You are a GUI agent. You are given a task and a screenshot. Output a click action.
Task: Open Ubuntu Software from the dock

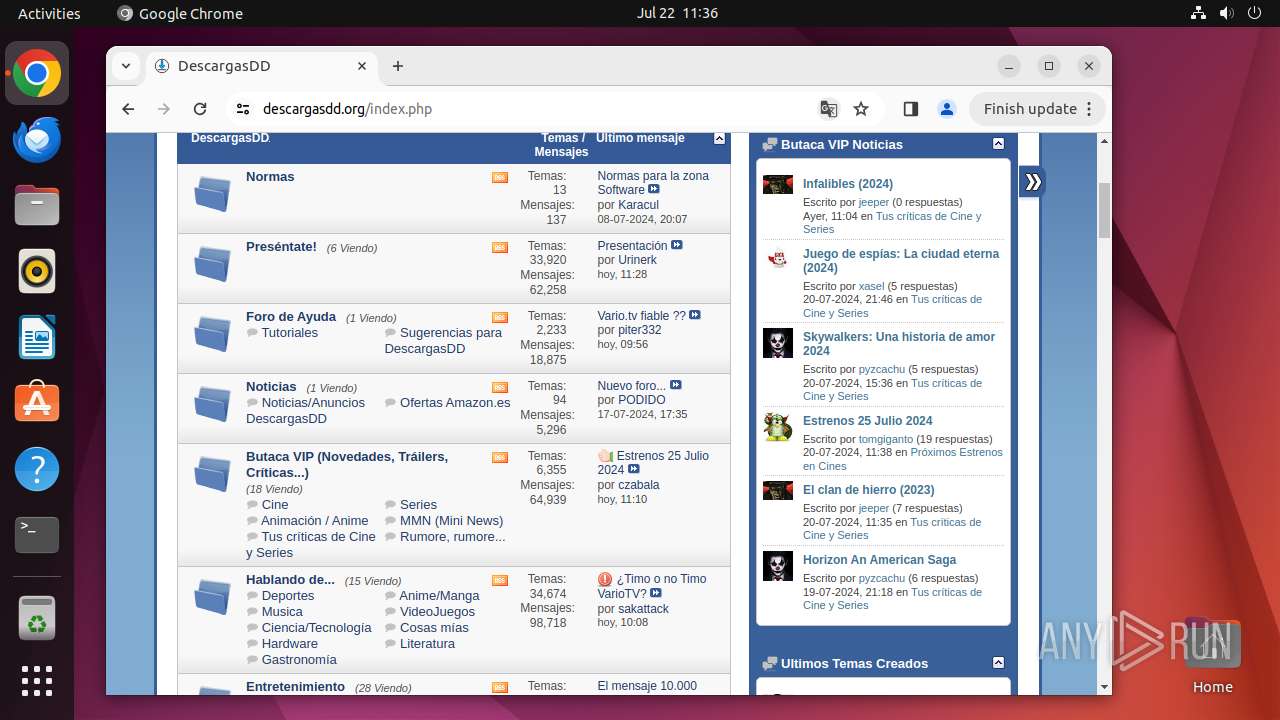coord(37,403)
